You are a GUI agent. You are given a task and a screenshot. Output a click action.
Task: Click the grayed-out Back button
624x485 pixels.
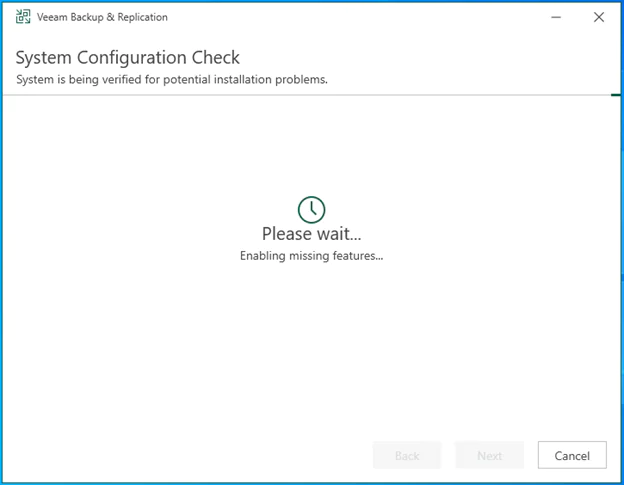click(x=407, y=455)
